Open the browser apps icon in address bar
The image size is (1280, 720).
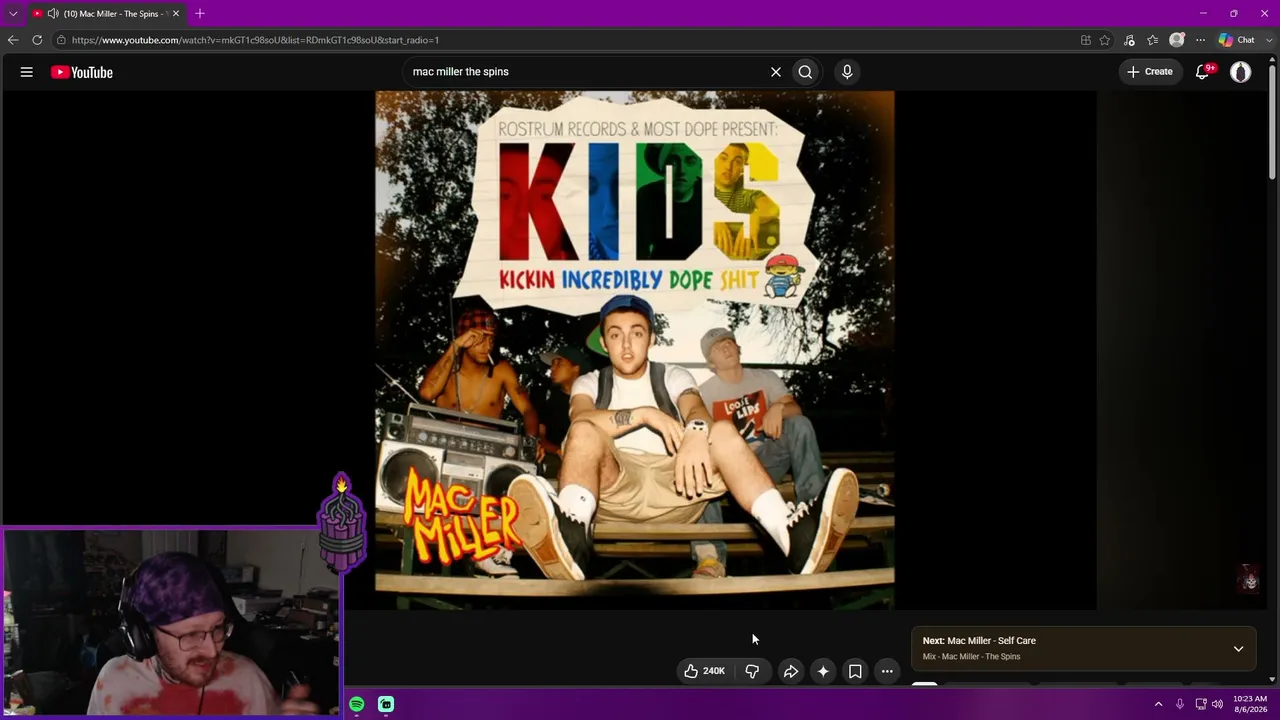(1085, 40)
